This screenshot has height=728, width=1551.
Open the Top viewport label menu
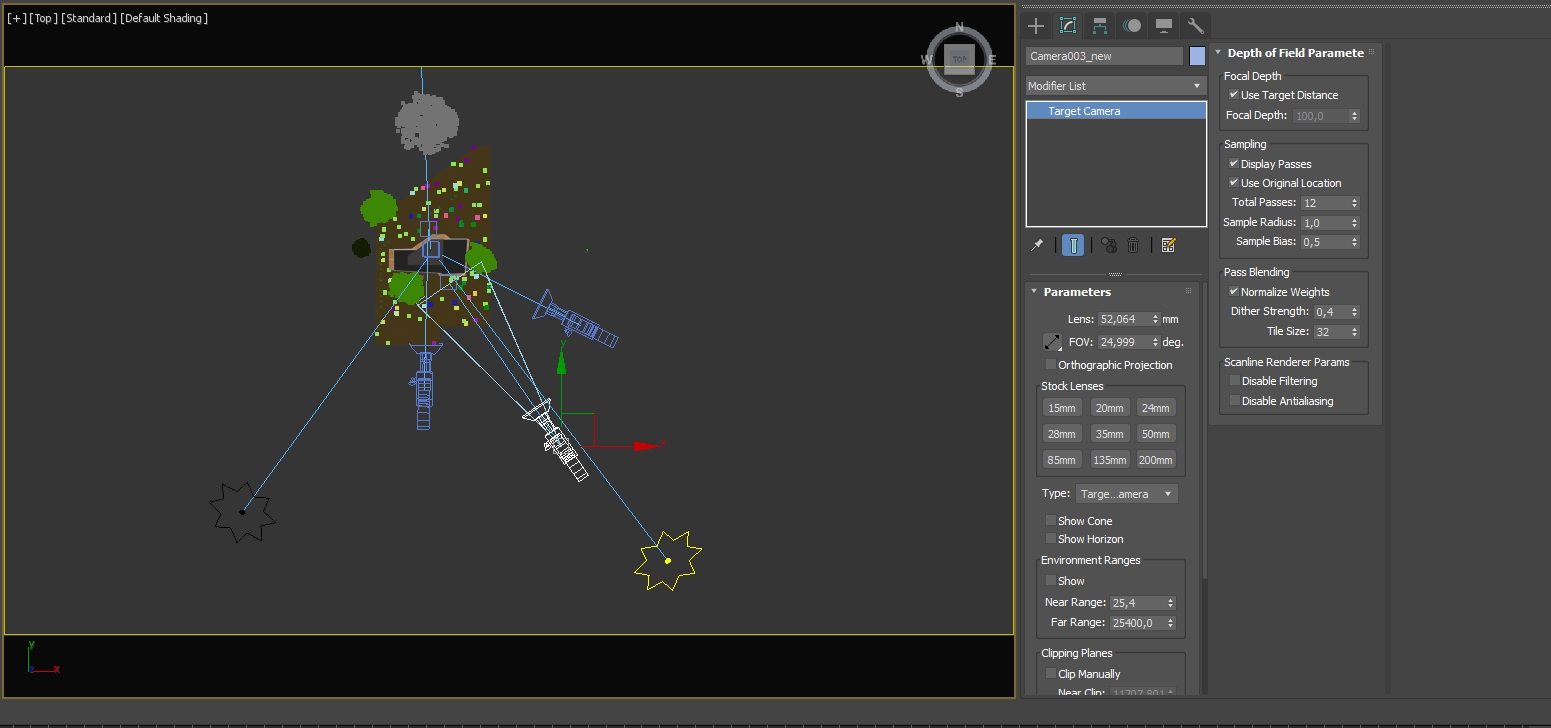(x=43, y=18)
